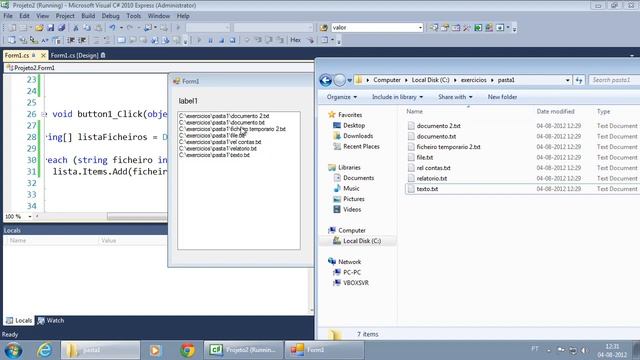Click the Back arrow in Explorer
Viewport: 640px width, 360px height.
coord(326,80)
